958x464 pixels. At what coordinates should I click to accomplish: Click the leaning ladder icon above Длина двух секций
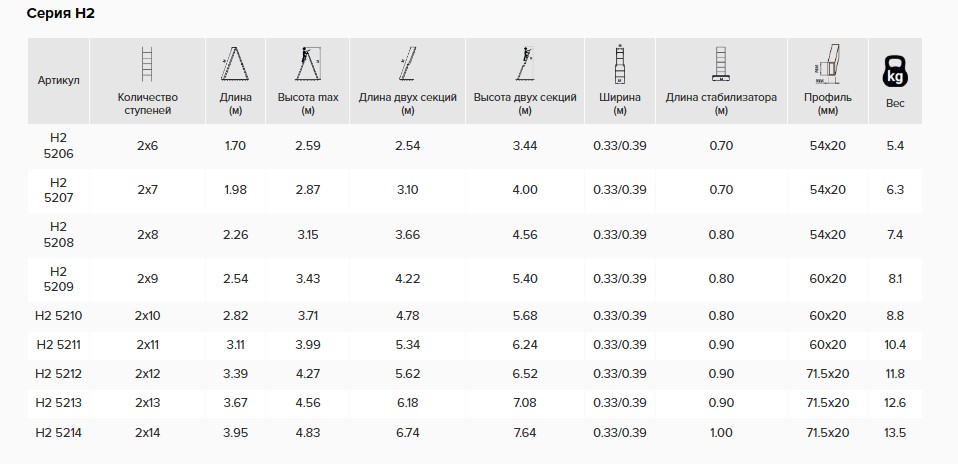[408, 64]
